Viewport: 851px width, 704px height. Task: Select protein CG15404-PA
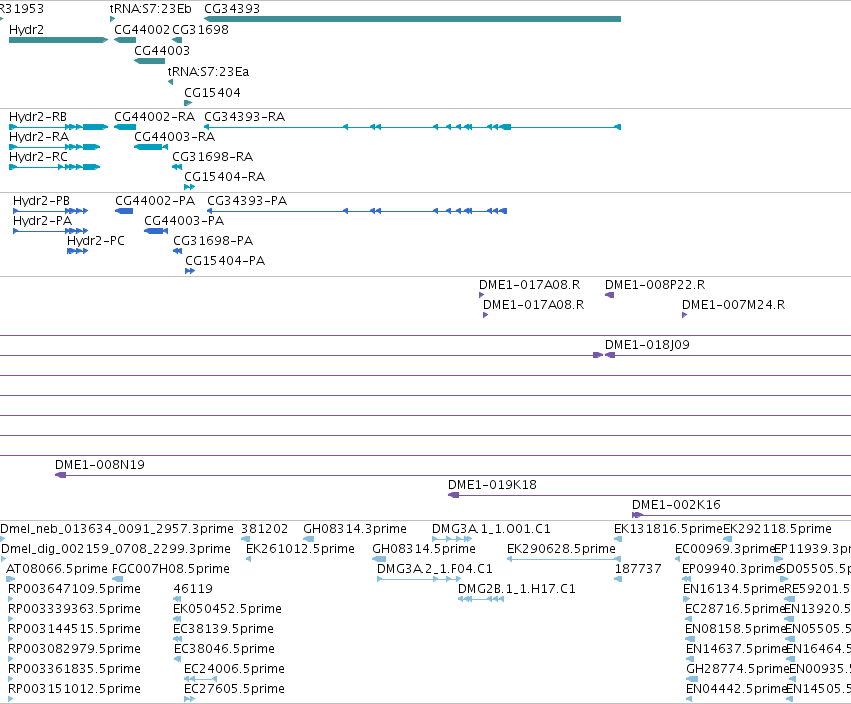point(189,271)
